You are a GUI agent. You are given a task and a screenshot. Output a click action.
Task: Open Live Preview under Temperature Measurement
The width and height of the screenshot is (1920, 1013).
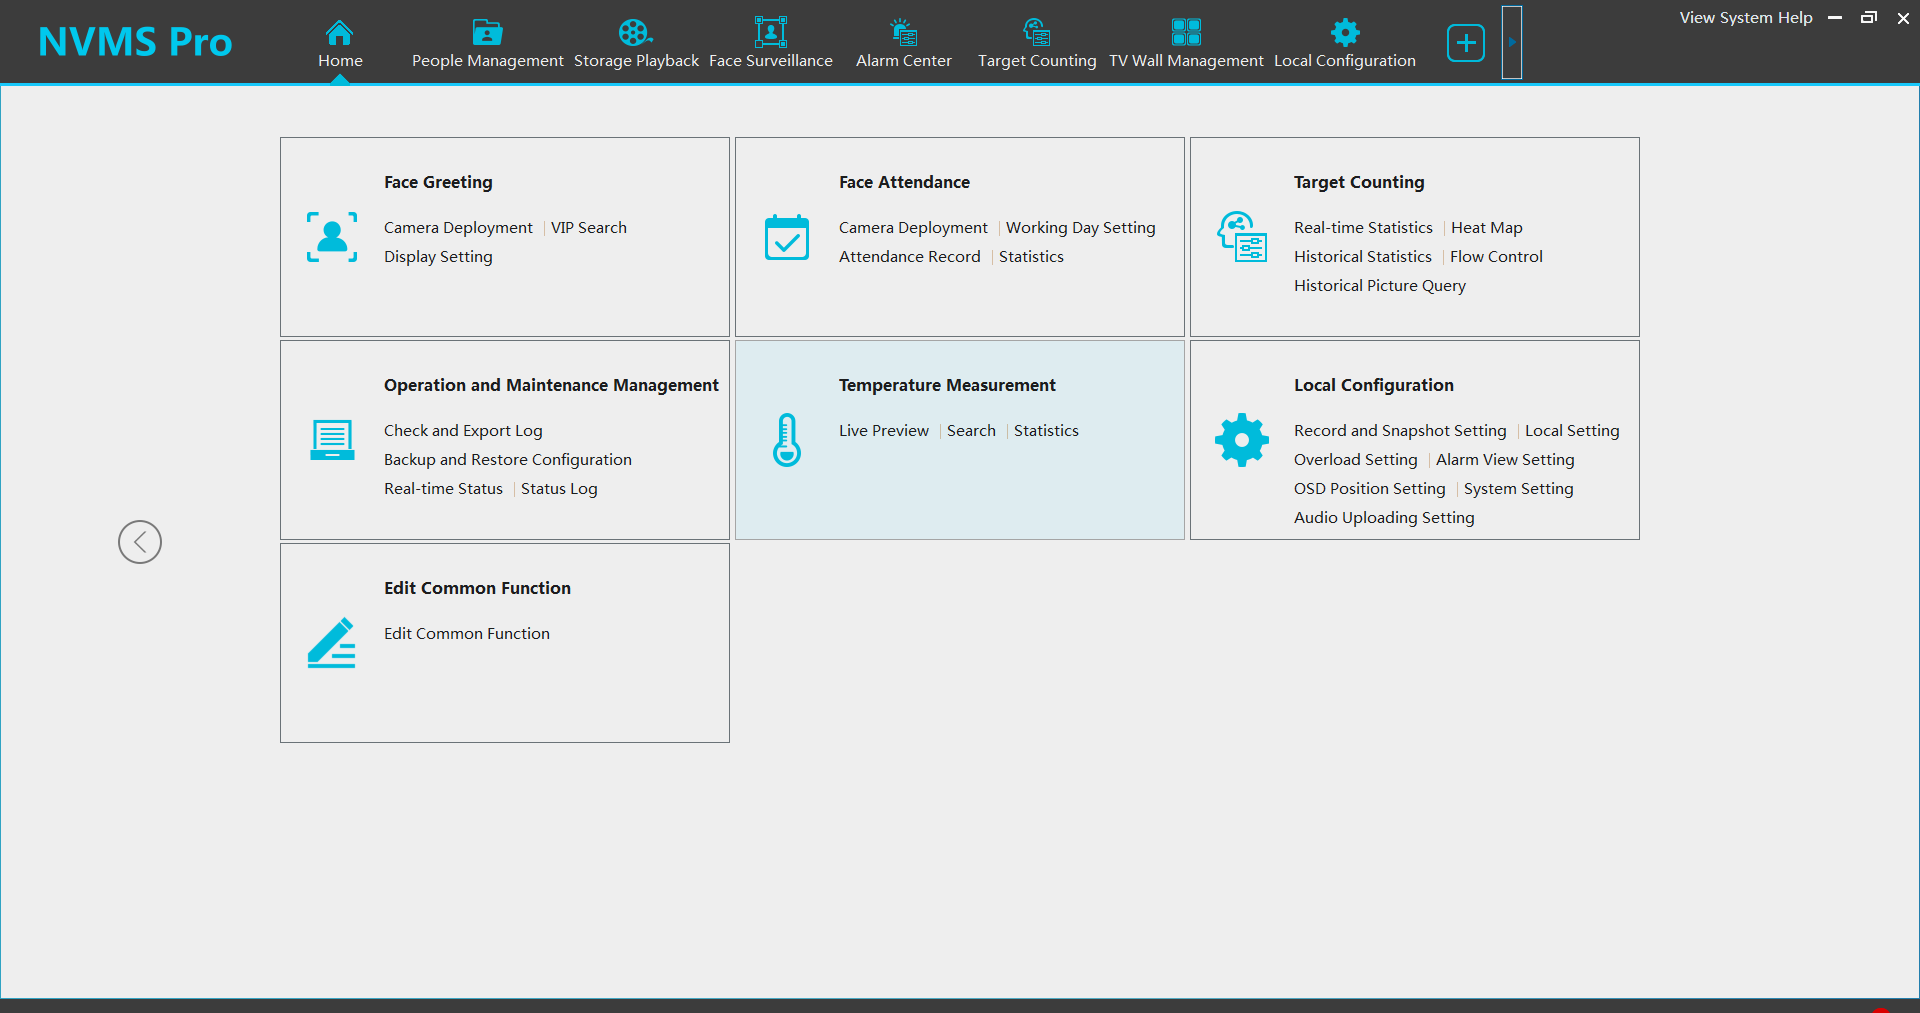coord(883,431)
